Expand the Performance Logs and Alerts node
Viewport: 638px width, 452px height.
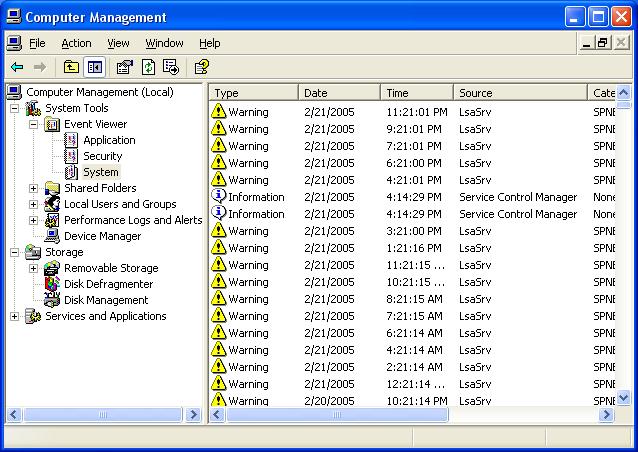pos(33,220)
